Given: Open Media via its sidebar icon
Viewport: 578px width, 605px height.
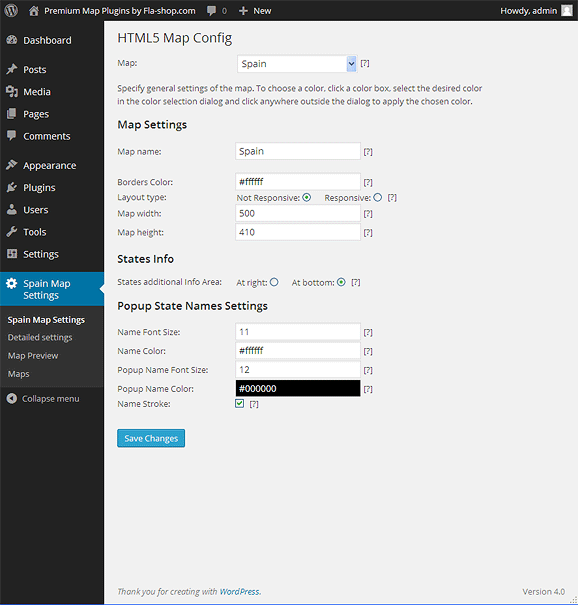Looking at the screenshot, I should click(12, 91).
